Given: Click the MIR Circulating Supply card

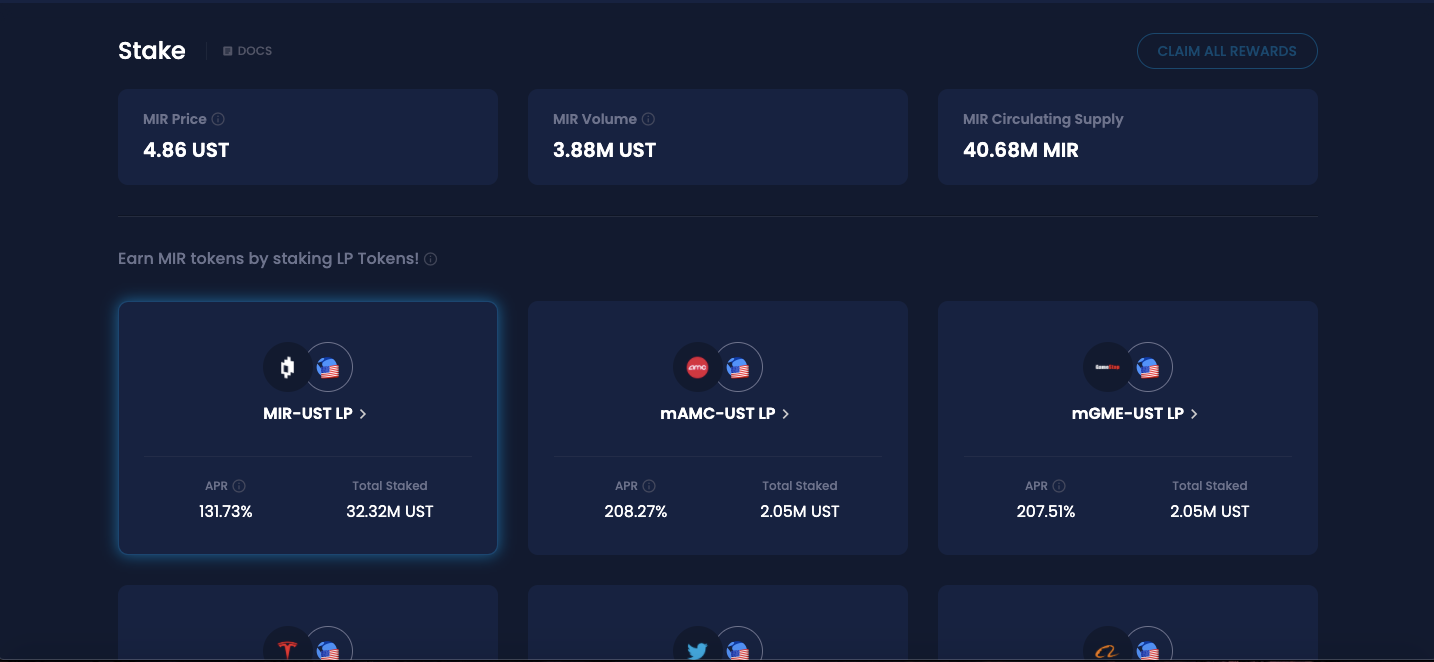Looking at the screenshot, I should (1127, 137).
